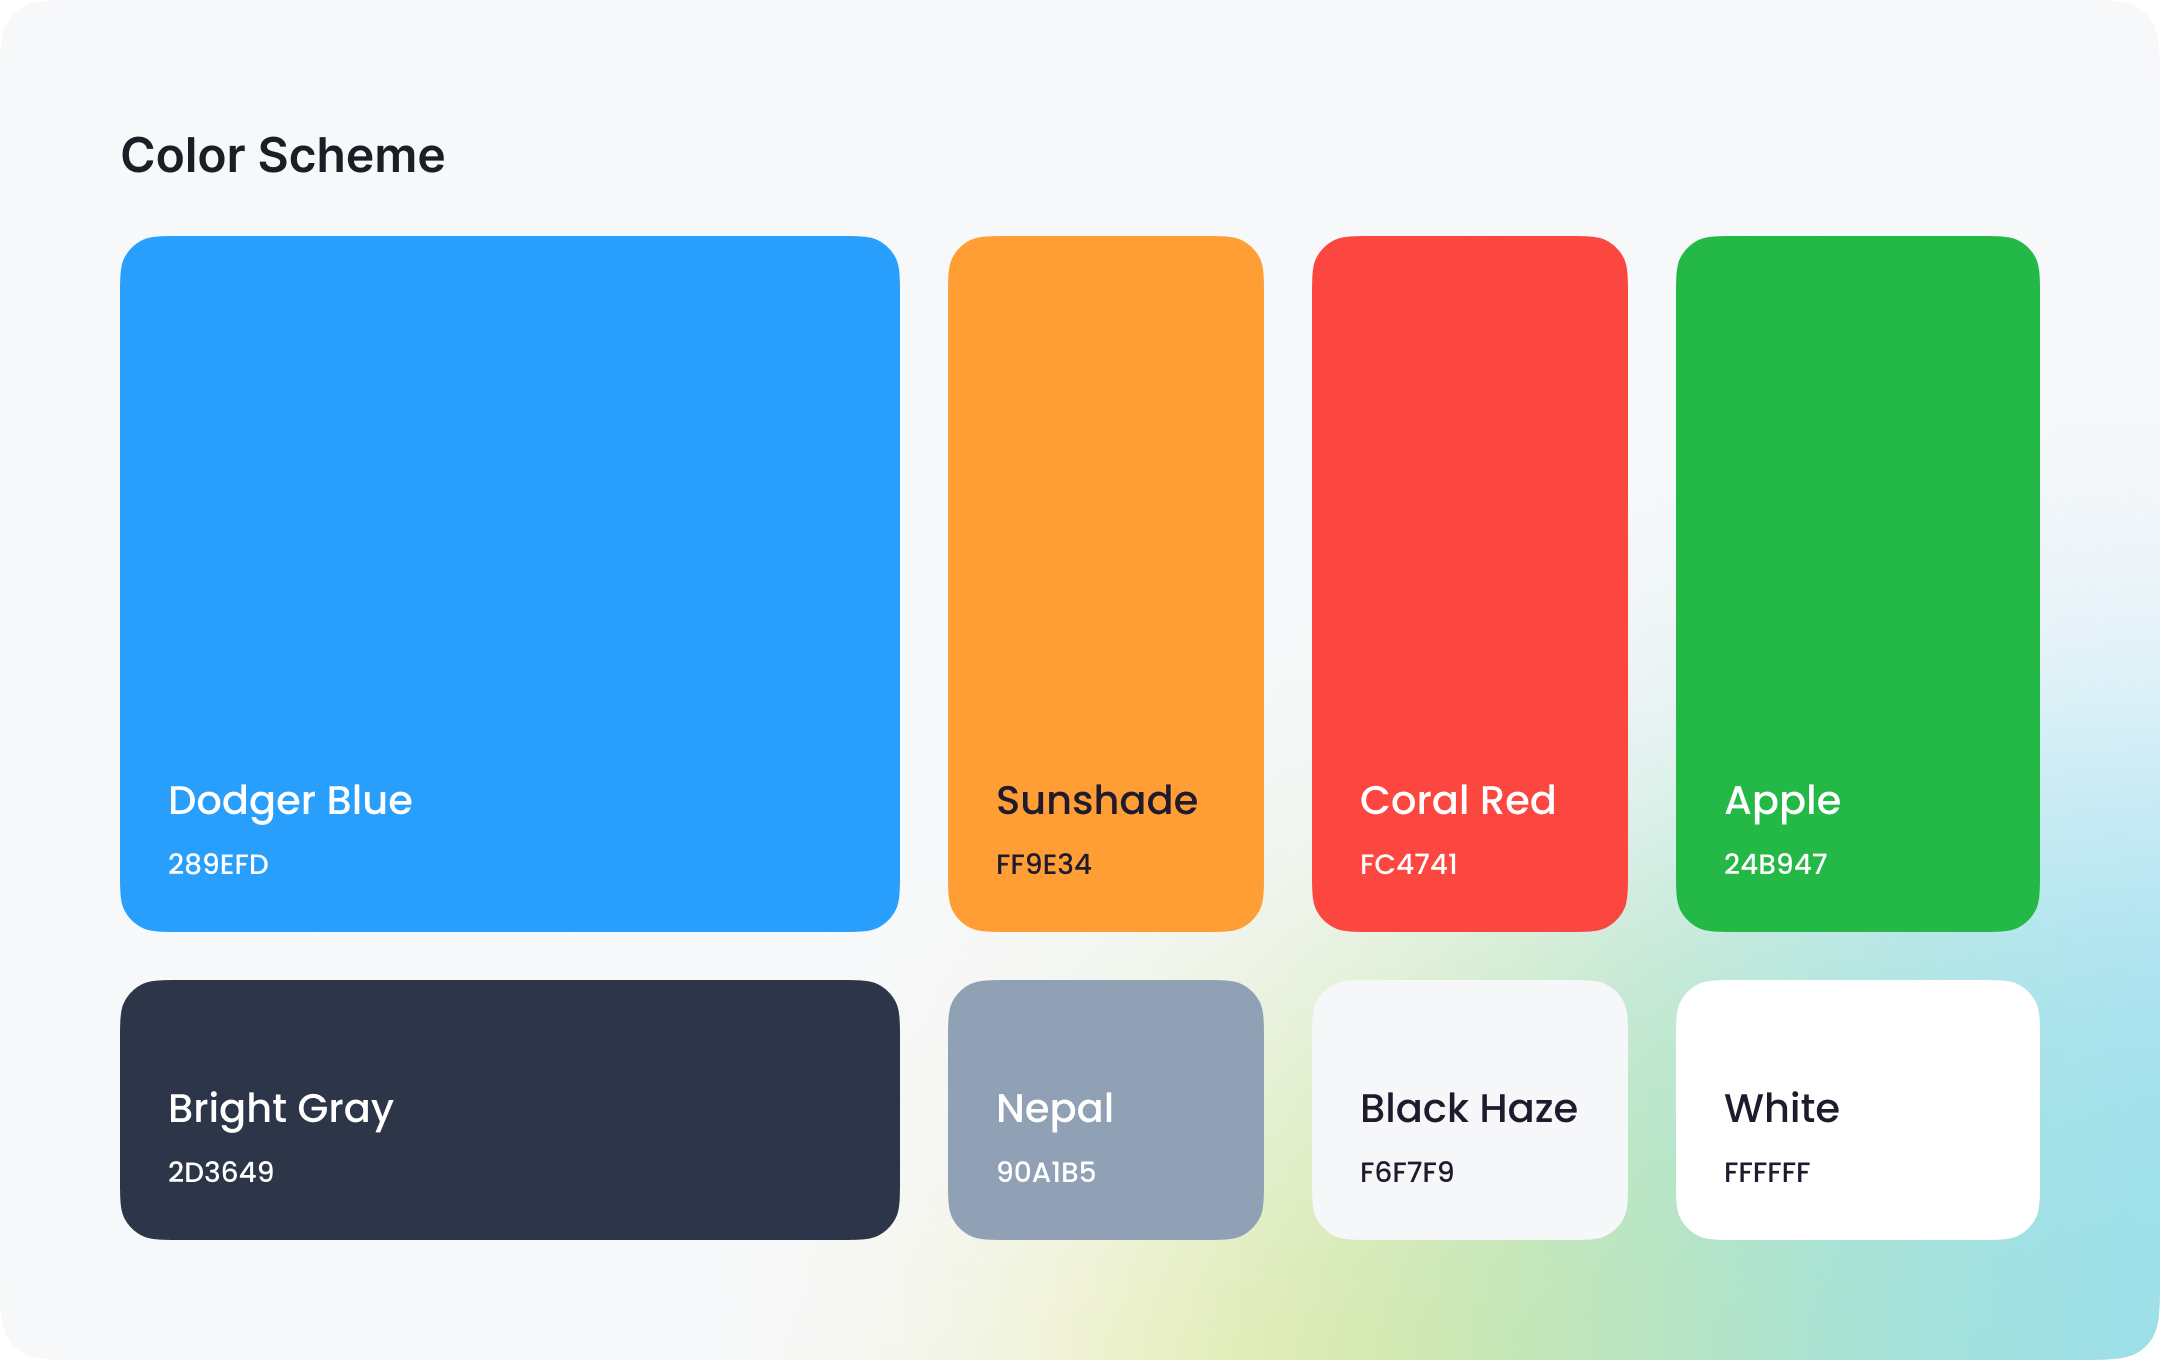This screenshot has height=1360, width=2160.
Task: Click hex code 90A1B5
Action: 1046,1172
